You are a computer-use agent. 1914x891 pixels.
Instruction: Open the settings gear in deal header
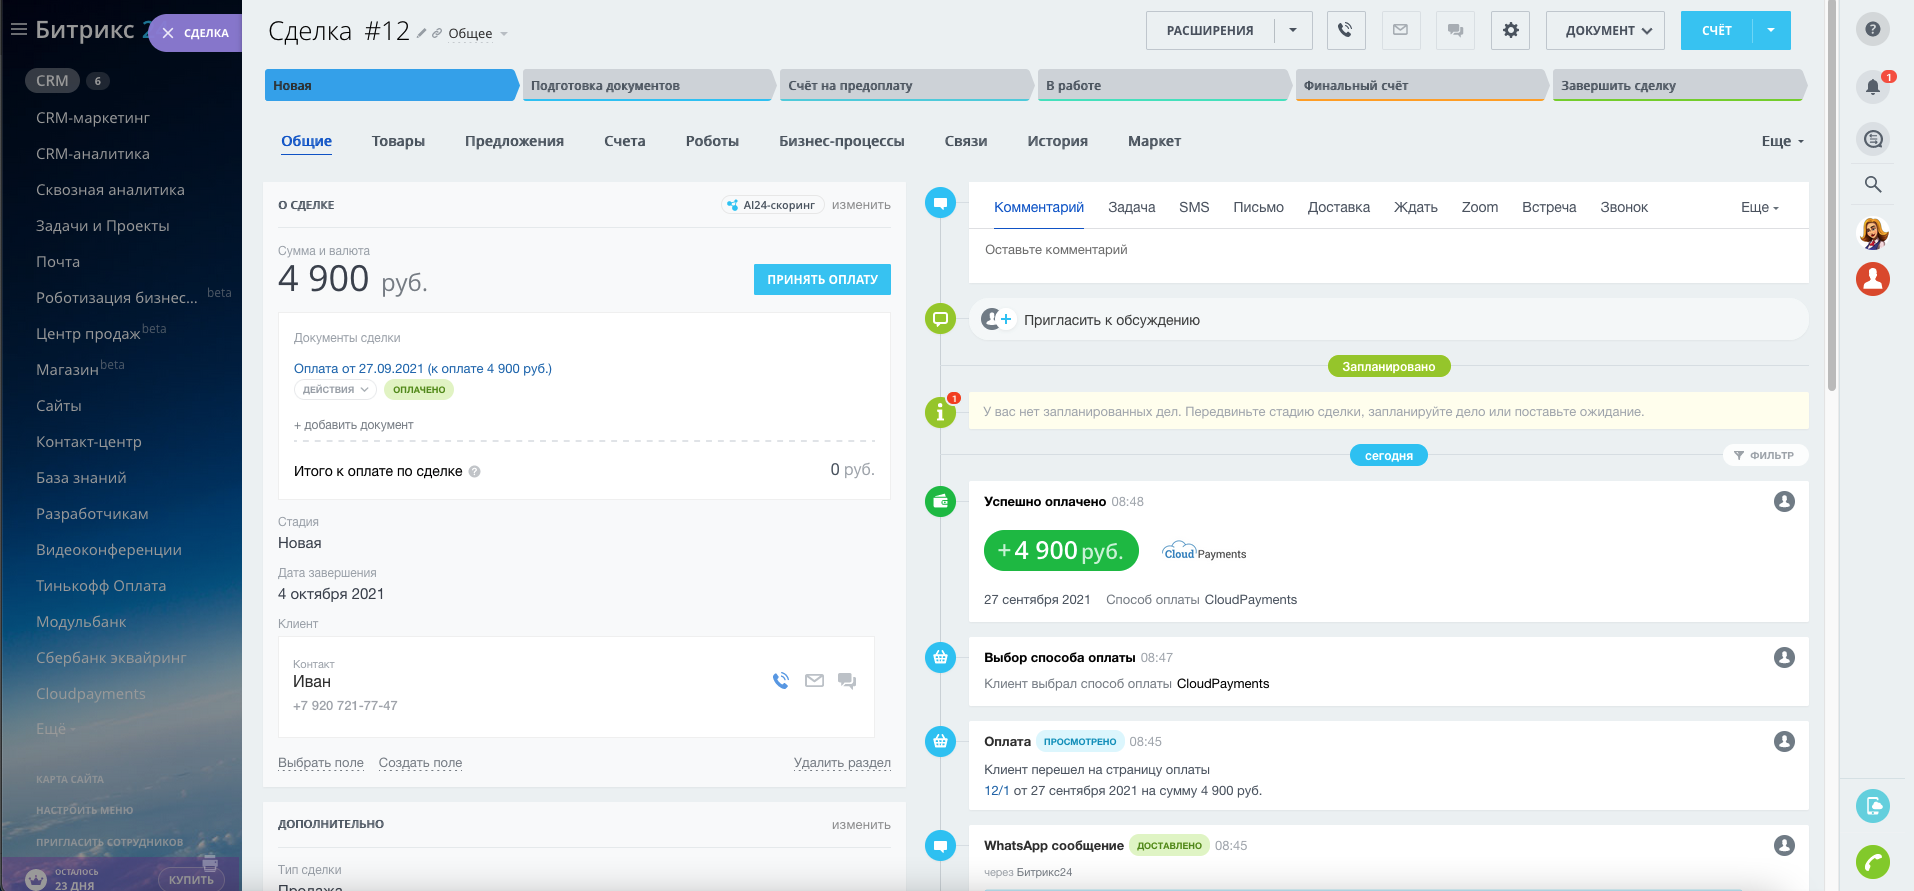click(x=1510, y=30)
